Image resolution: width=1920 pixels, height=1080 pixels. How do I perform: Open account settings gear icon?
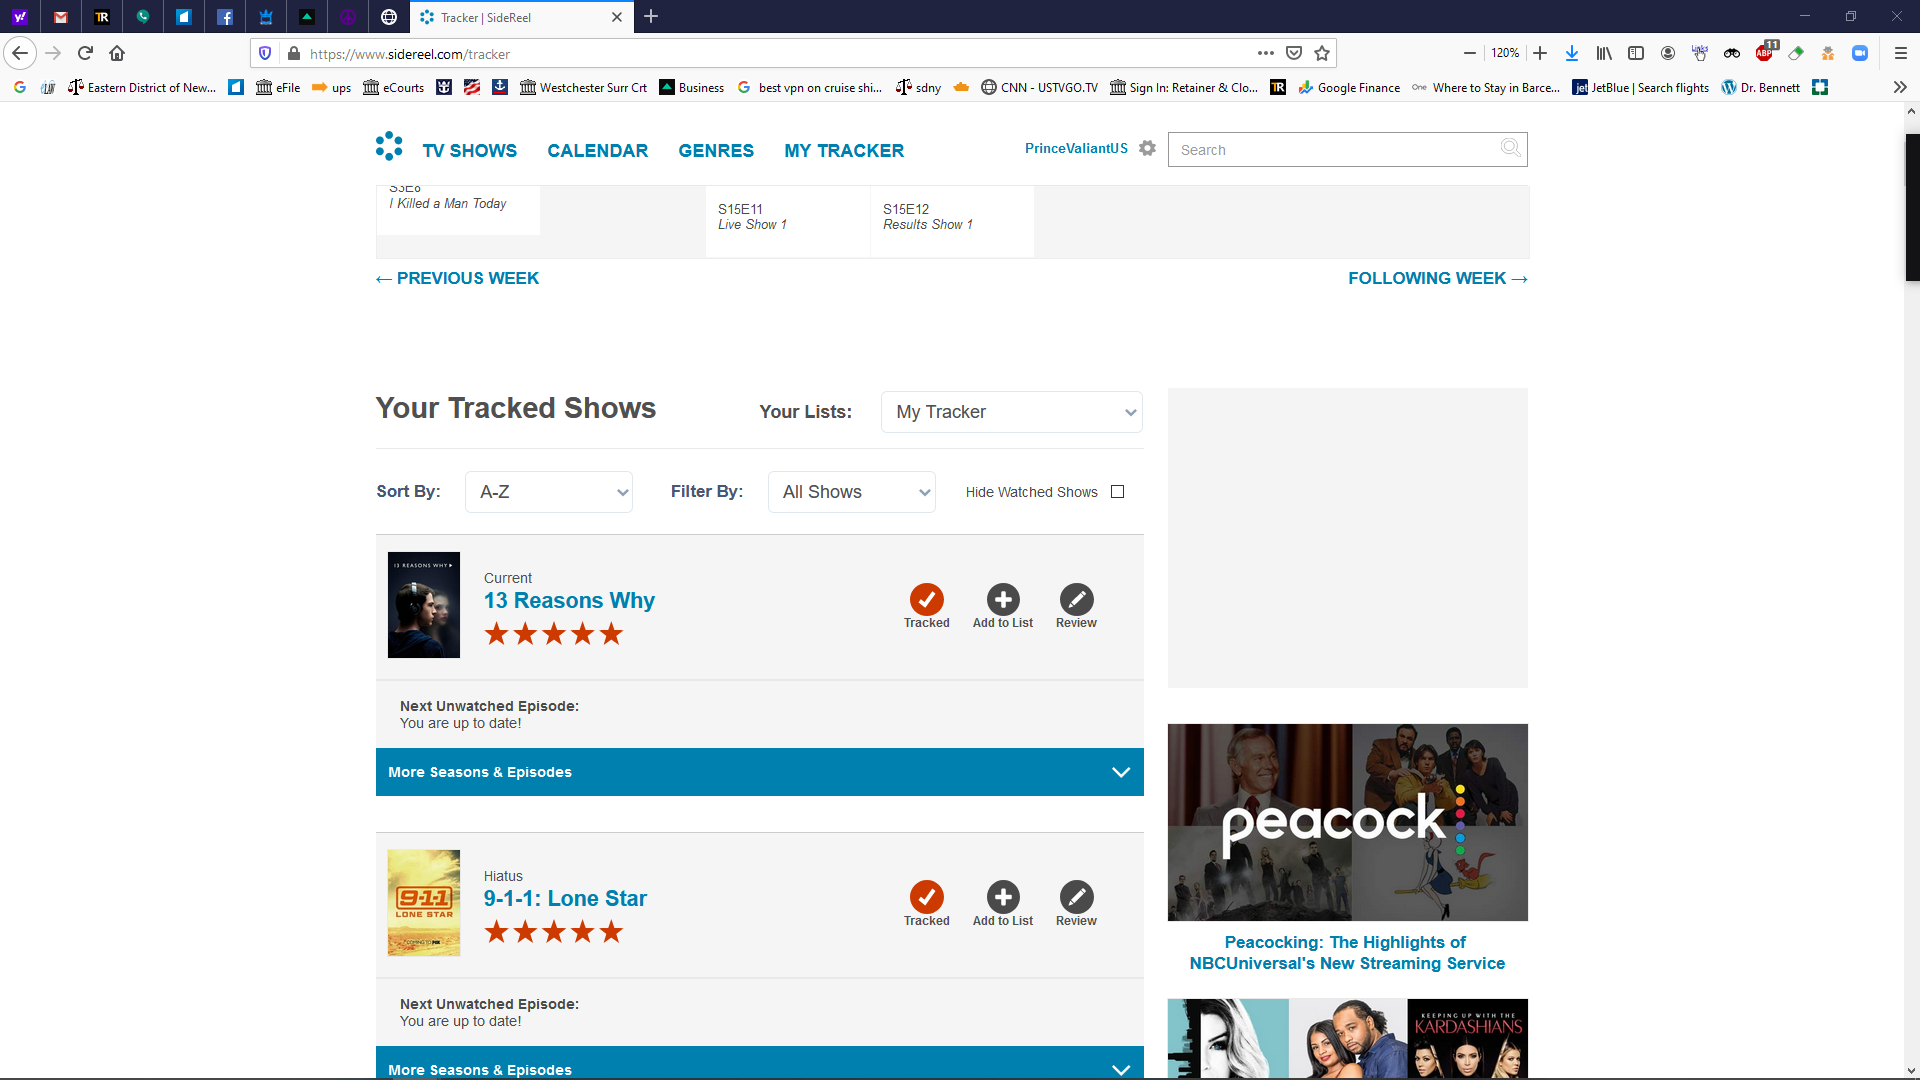1147,148
